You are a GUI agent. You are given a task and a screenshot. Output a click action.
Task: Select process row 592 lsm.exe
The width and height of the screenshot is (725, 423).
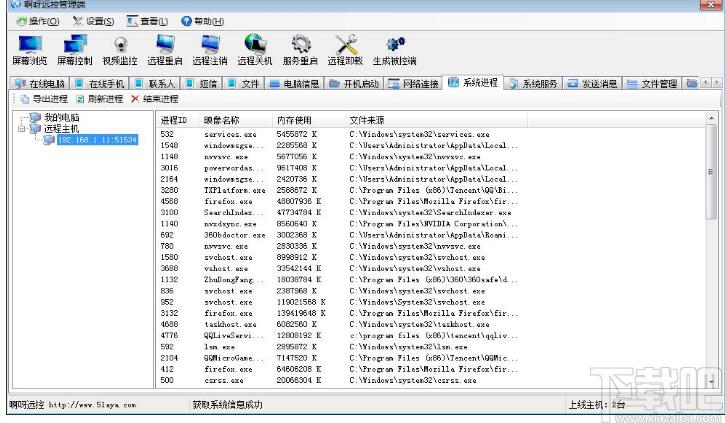click(342, 347)
